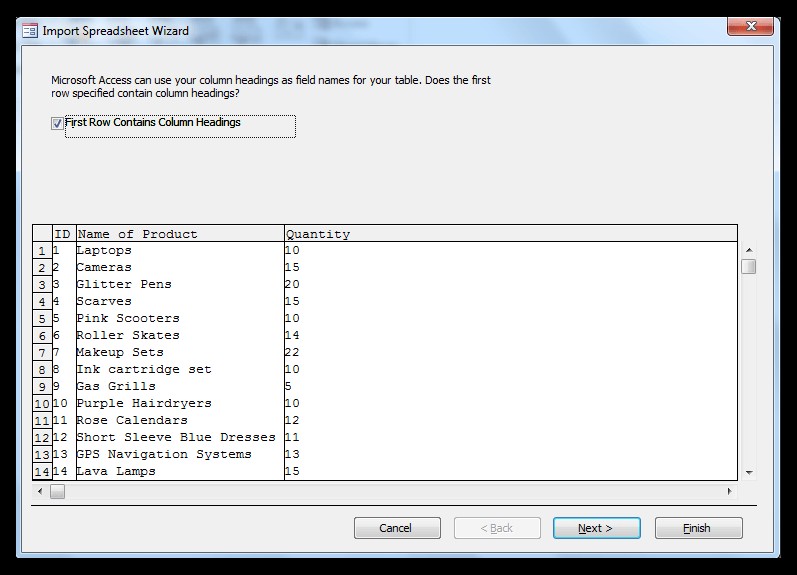797x575 pixels.
Task: Close the Import Spreadsheet Wizard window
Action: coord(751,26)
